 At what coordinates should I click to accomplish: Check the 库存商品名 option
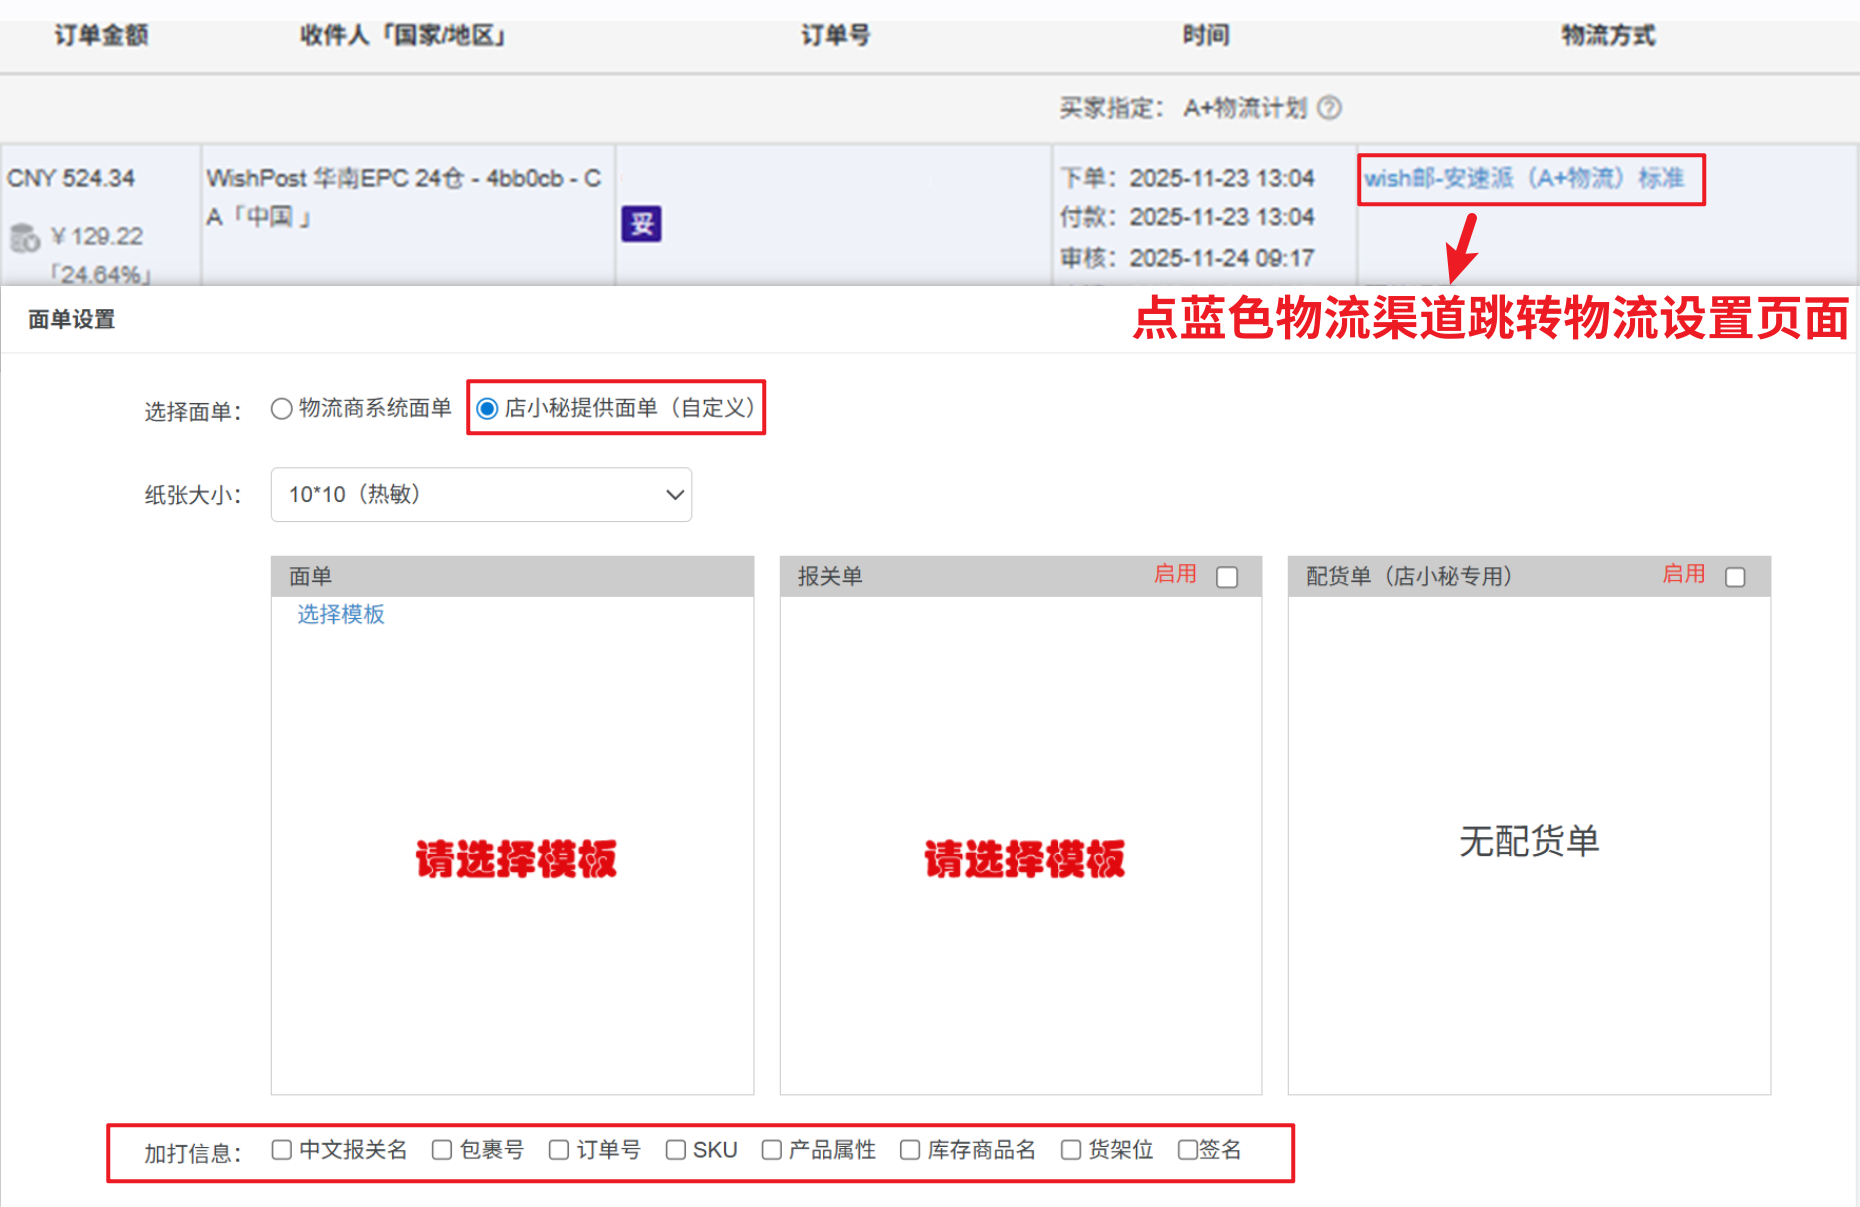(x=910, y=1150)
